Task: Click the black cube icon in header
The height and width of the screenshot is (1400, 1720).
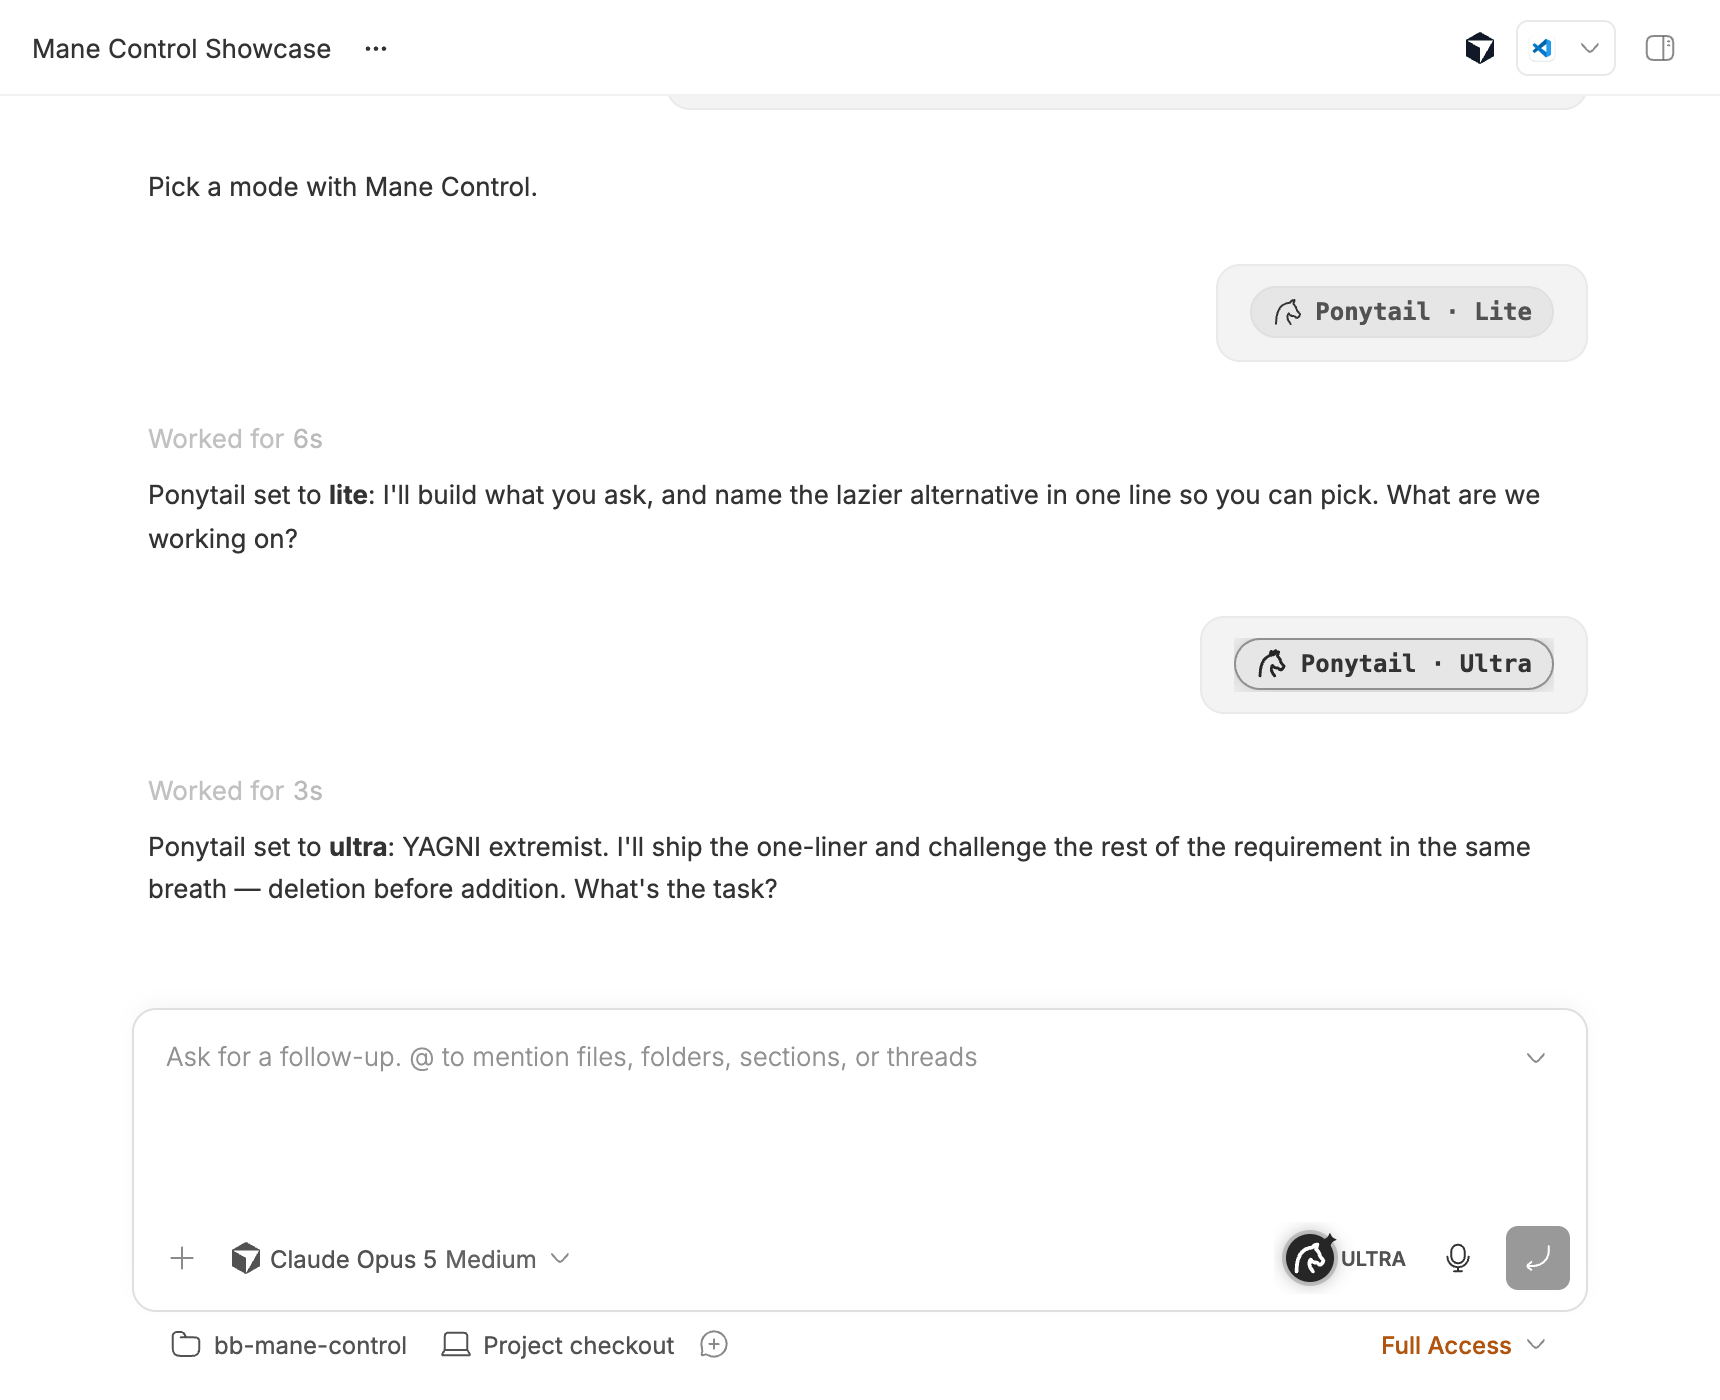Action: (1479, 48)
